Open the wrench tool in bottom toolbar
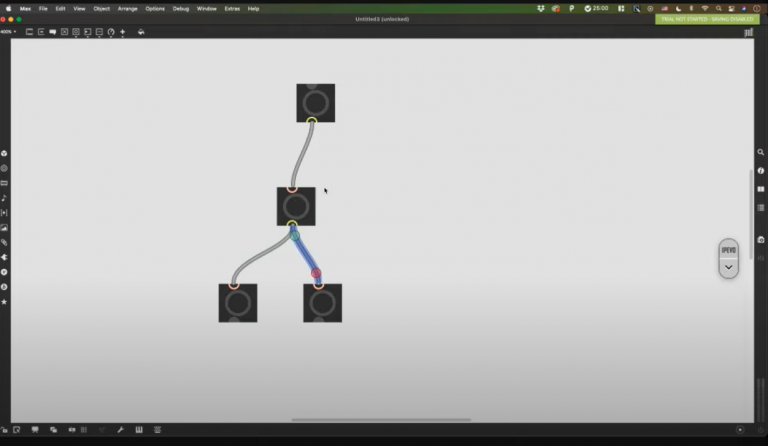This screenshot has width=768, height=446. click(121, 430)
